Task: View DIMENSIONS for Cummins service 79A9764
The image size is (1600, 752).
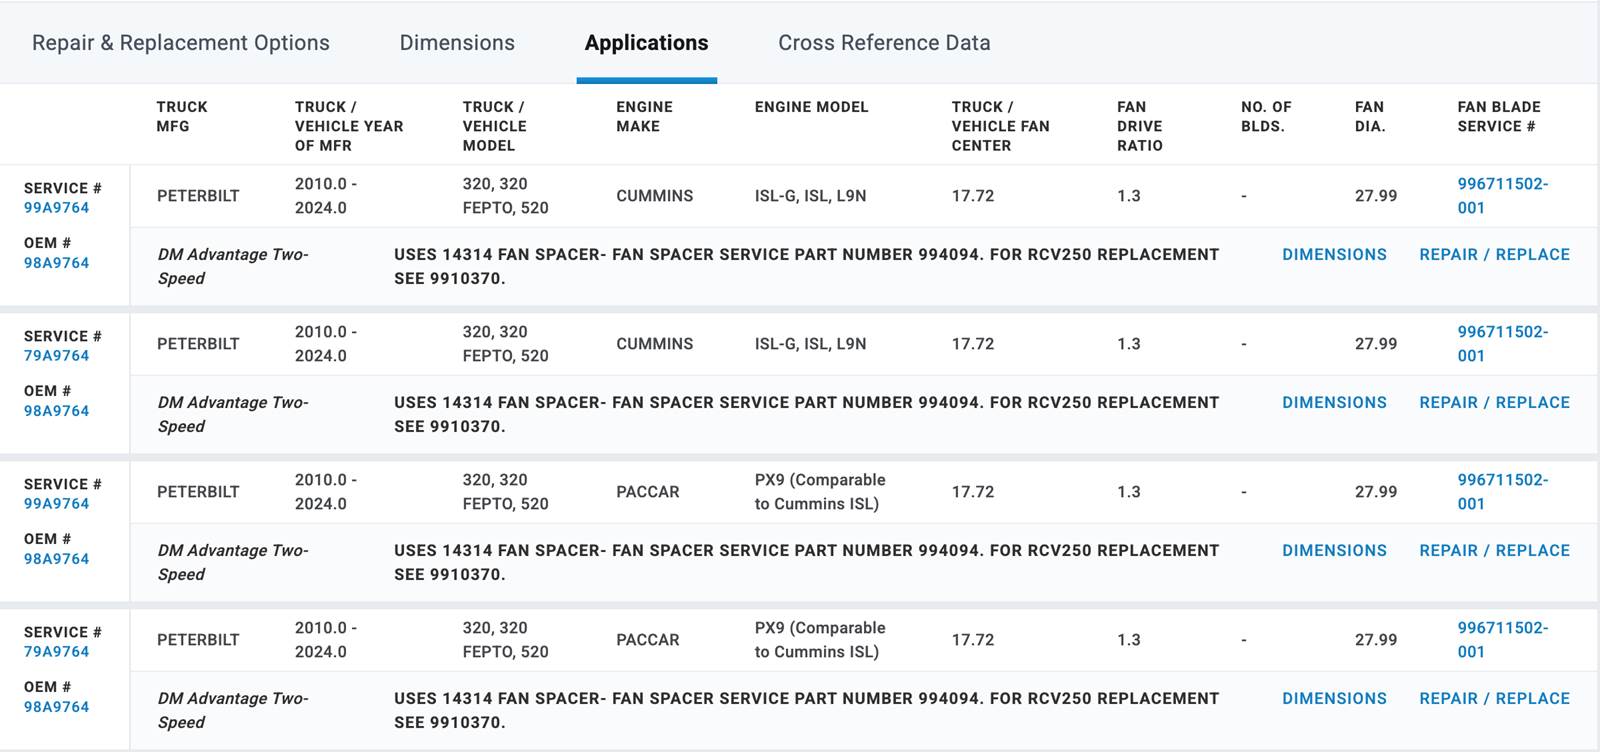Action: tap(1334, 403)
